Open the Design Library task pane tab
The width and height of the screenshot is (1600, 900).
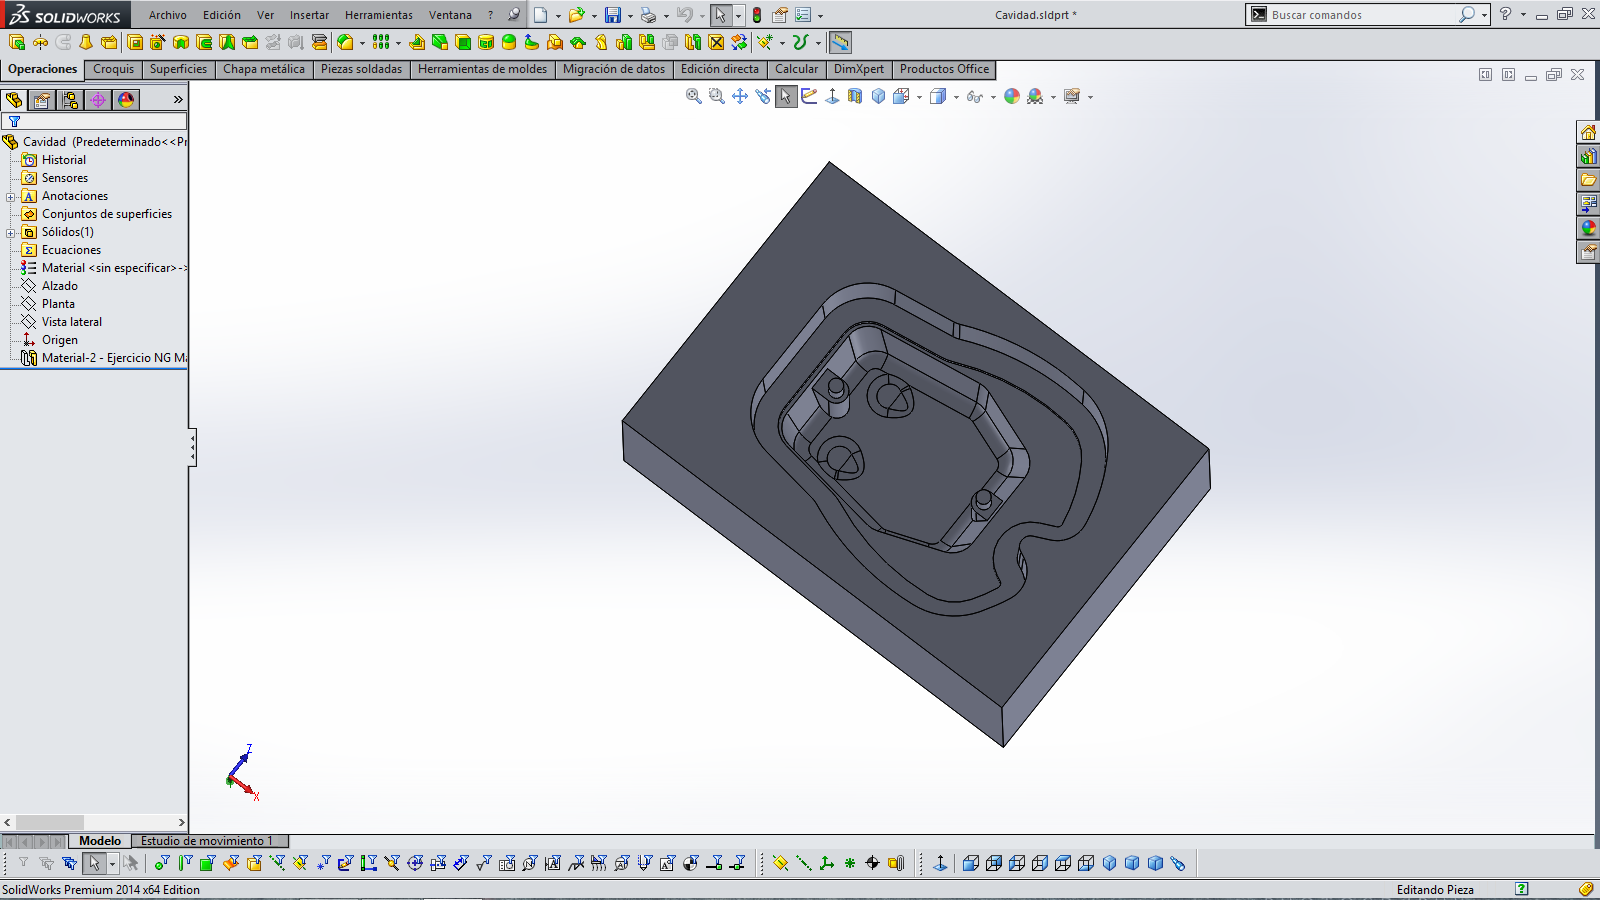pyautogui.click(x=1588, y=156)
